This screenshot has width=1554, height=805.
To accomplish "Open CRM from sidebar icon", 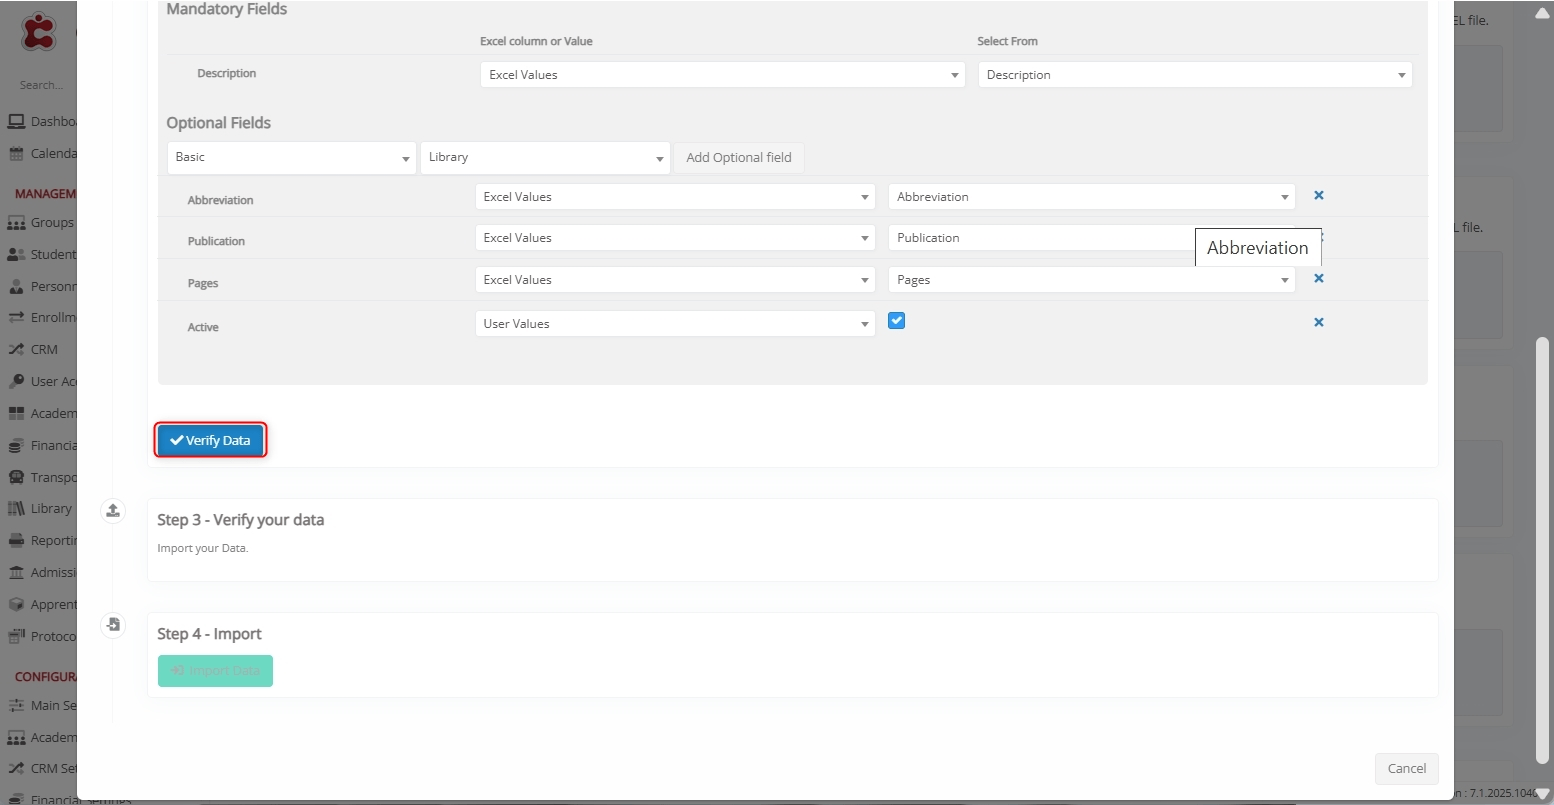I will tap(16, 350).
